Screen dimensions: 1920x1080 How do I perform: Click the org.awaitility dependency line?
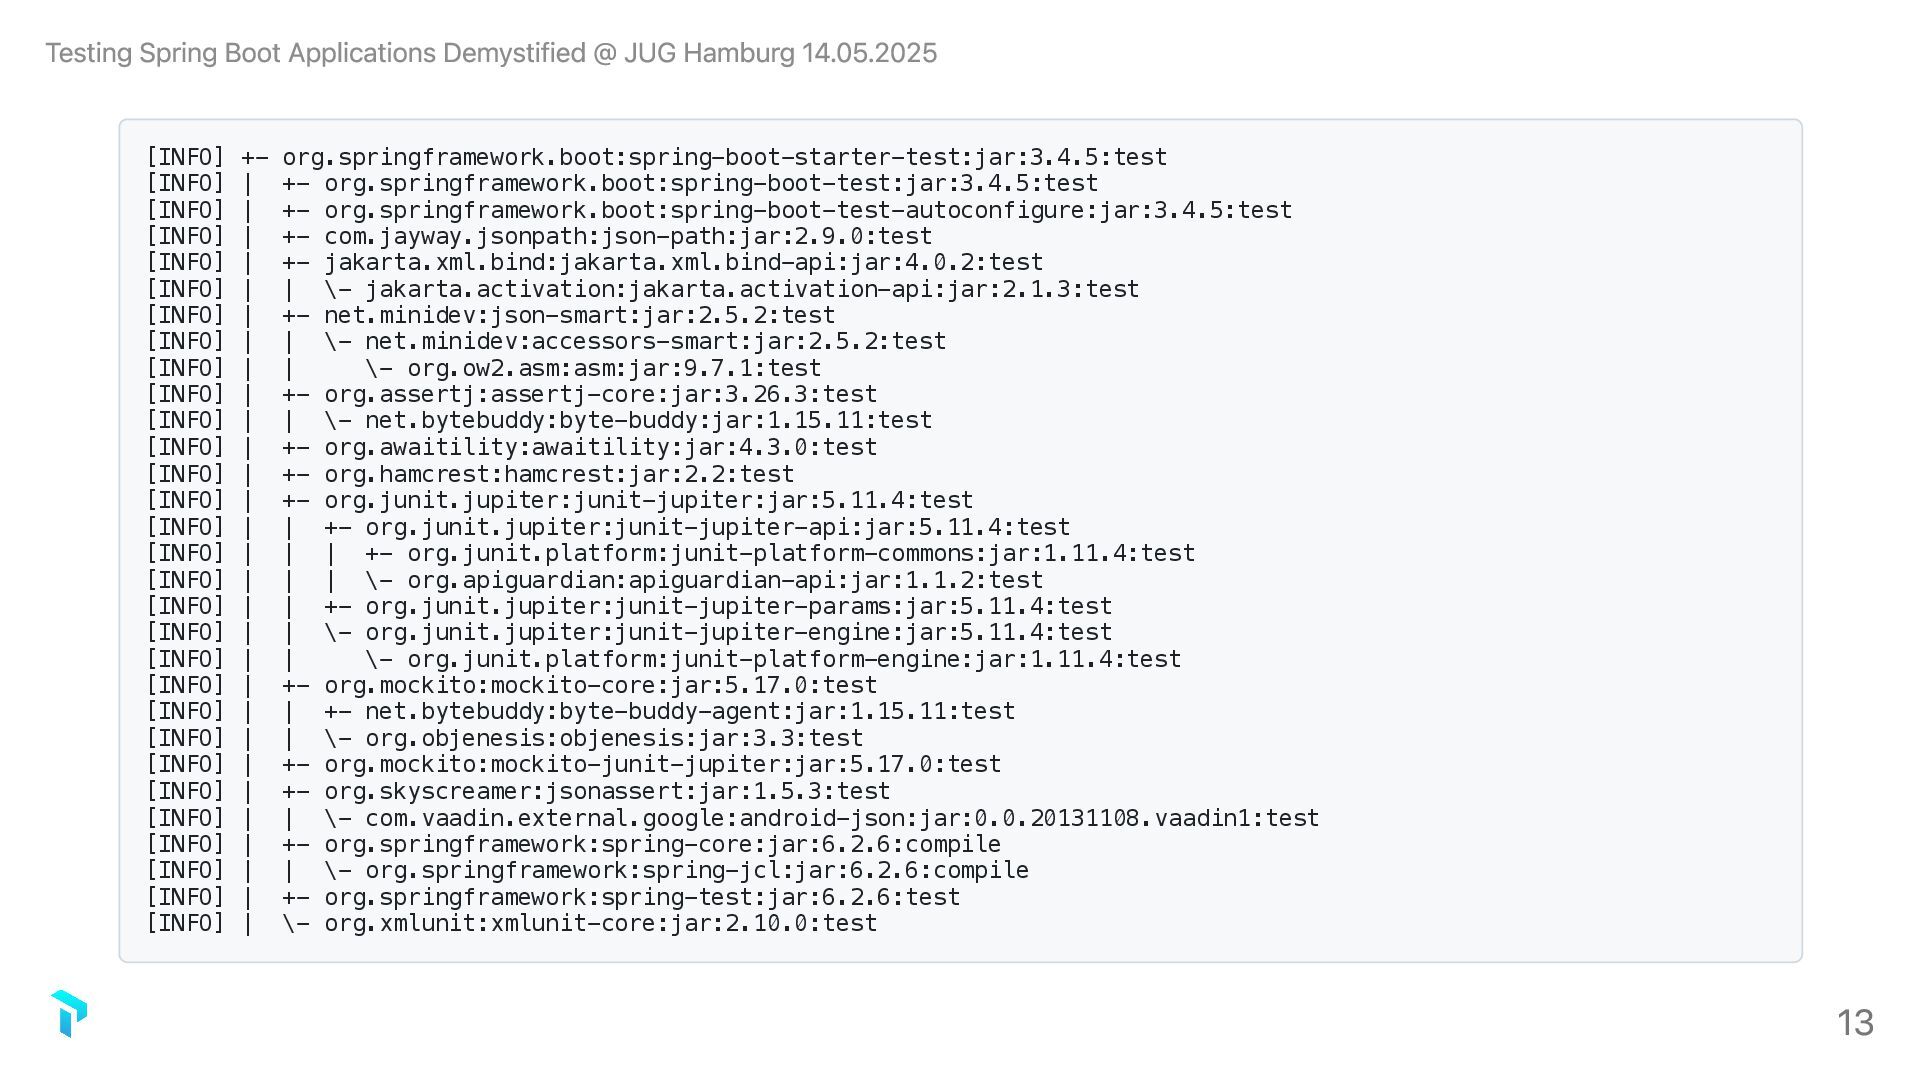coord(600,448)
